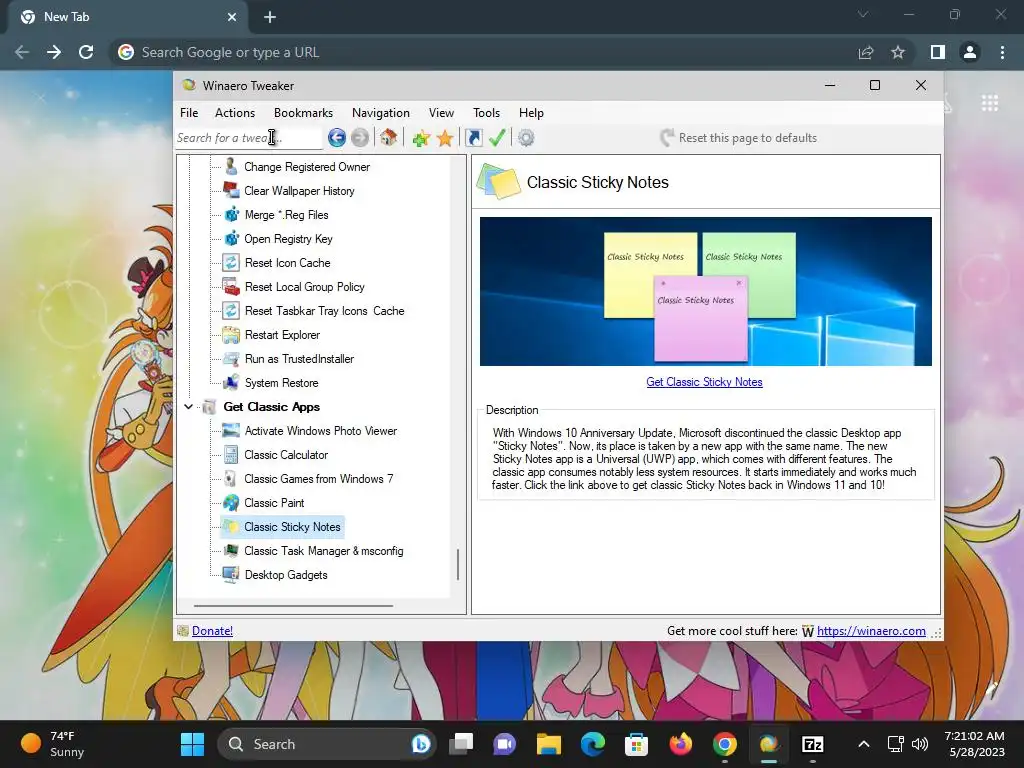Open Microsoft Edge from the taskbar
The image size is (1024, 768).
pos(593,744)
